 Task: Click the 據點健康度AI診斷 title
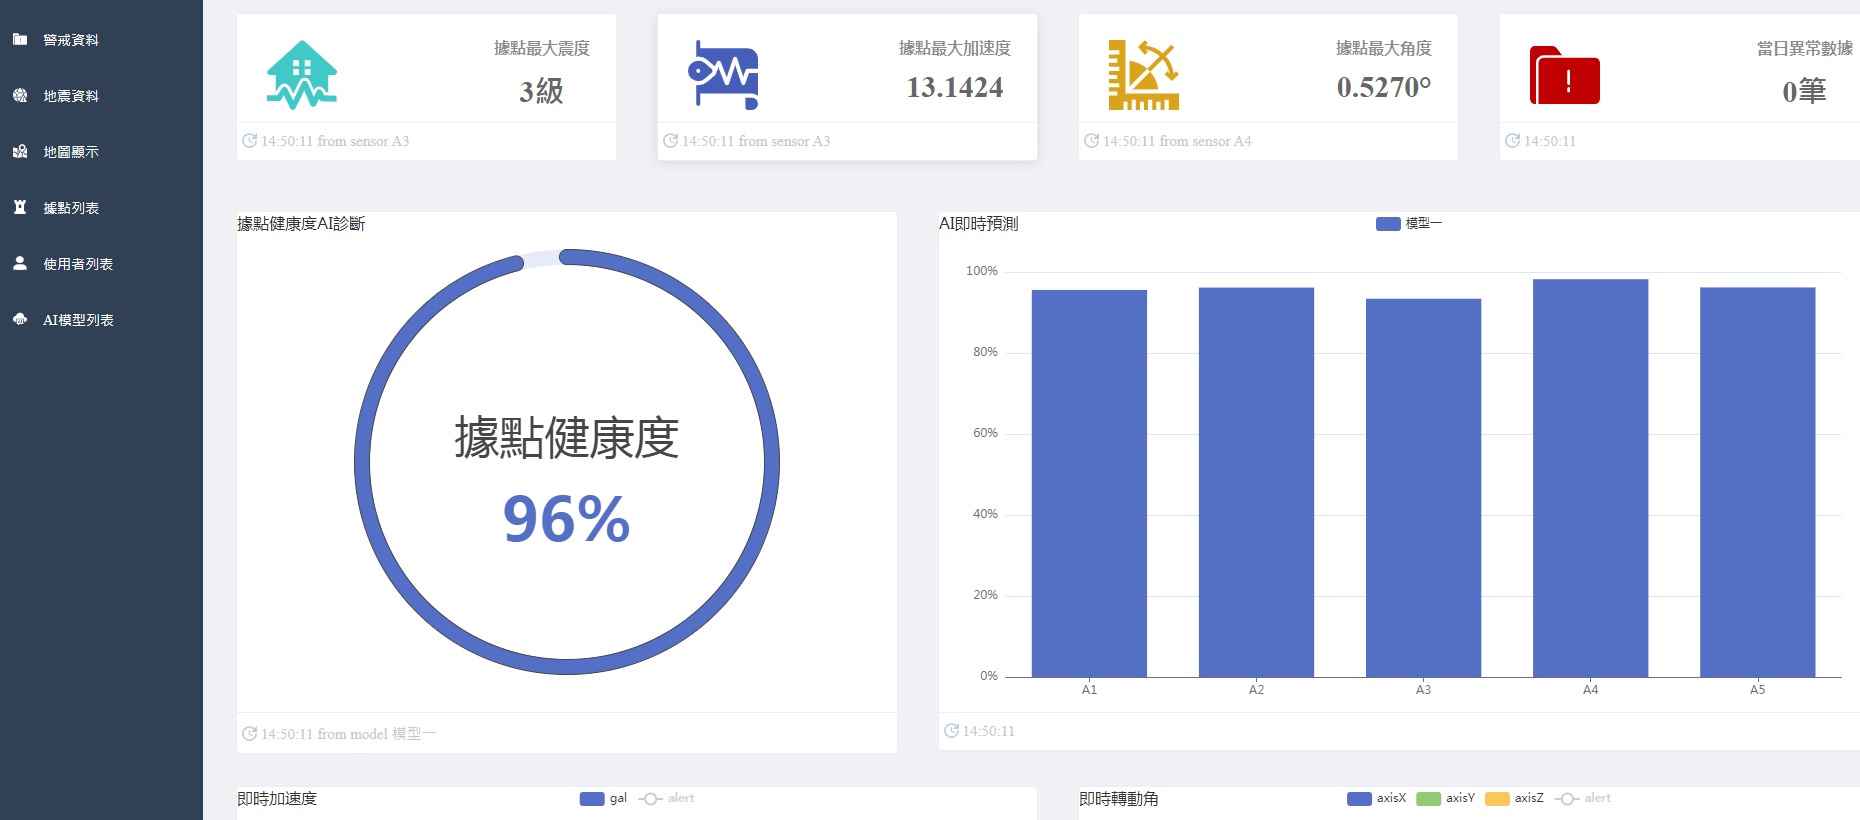(301, 224)
